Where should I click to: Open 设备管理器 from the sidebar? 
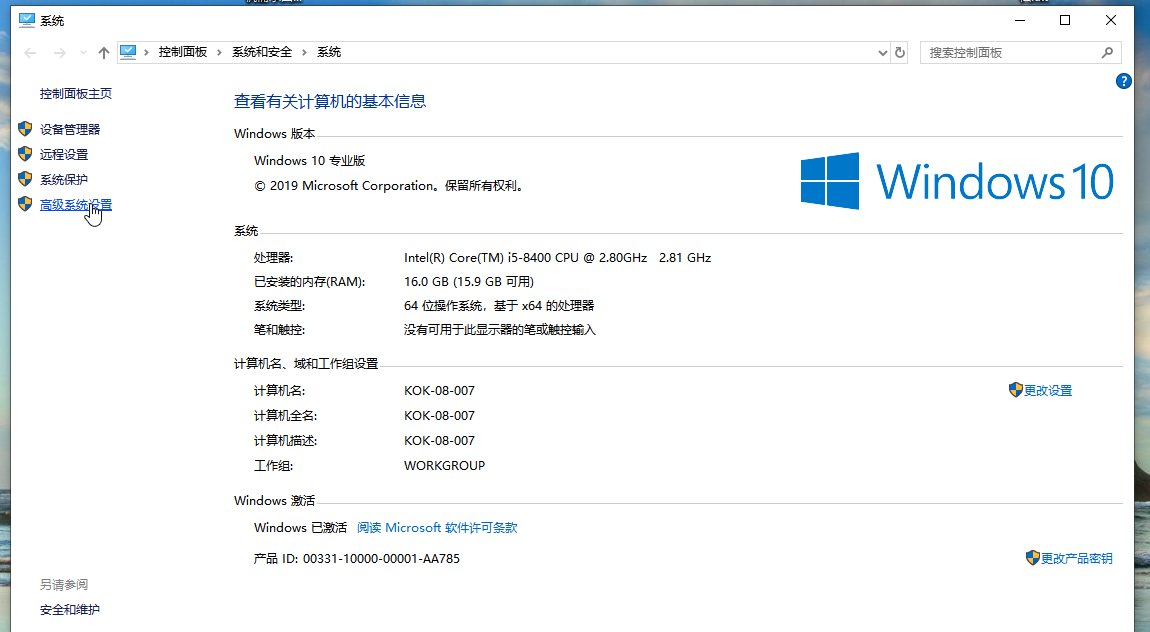coord(70,130)
